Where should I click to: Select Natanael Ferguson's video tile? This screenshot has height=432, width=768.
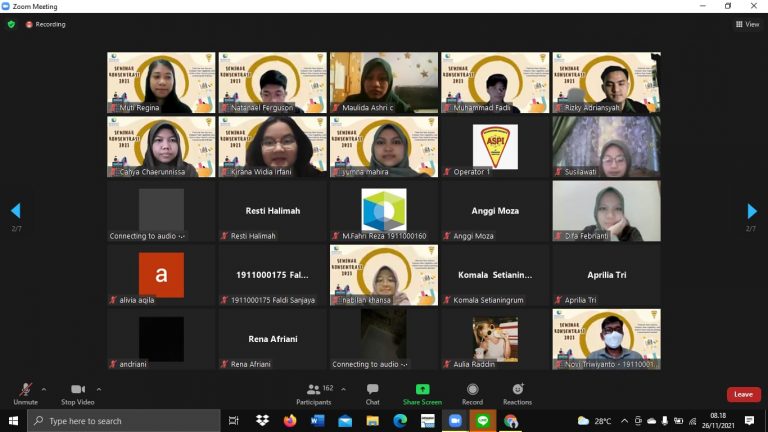(272, 83)
